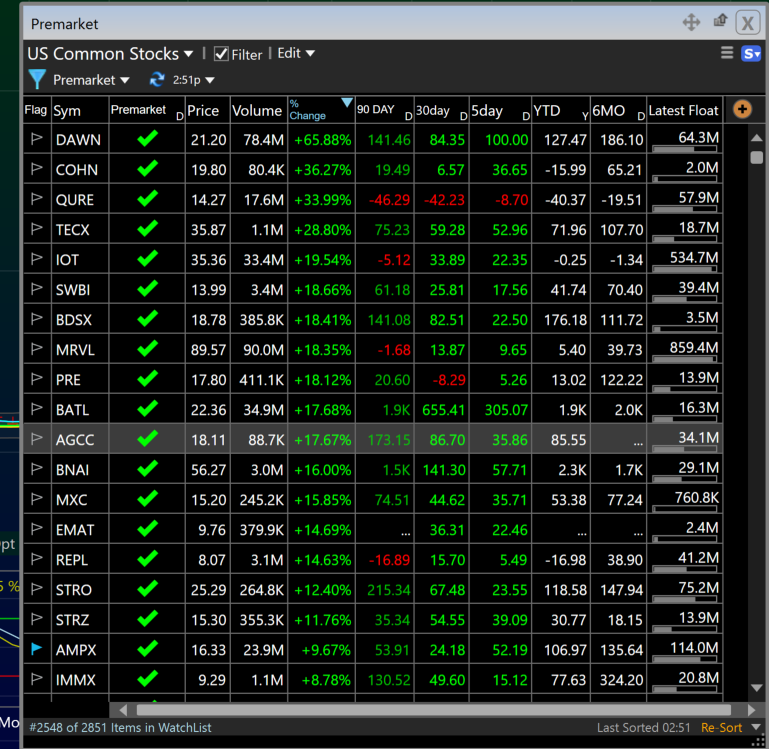Sort by the YTD column header

click(561, 110)
